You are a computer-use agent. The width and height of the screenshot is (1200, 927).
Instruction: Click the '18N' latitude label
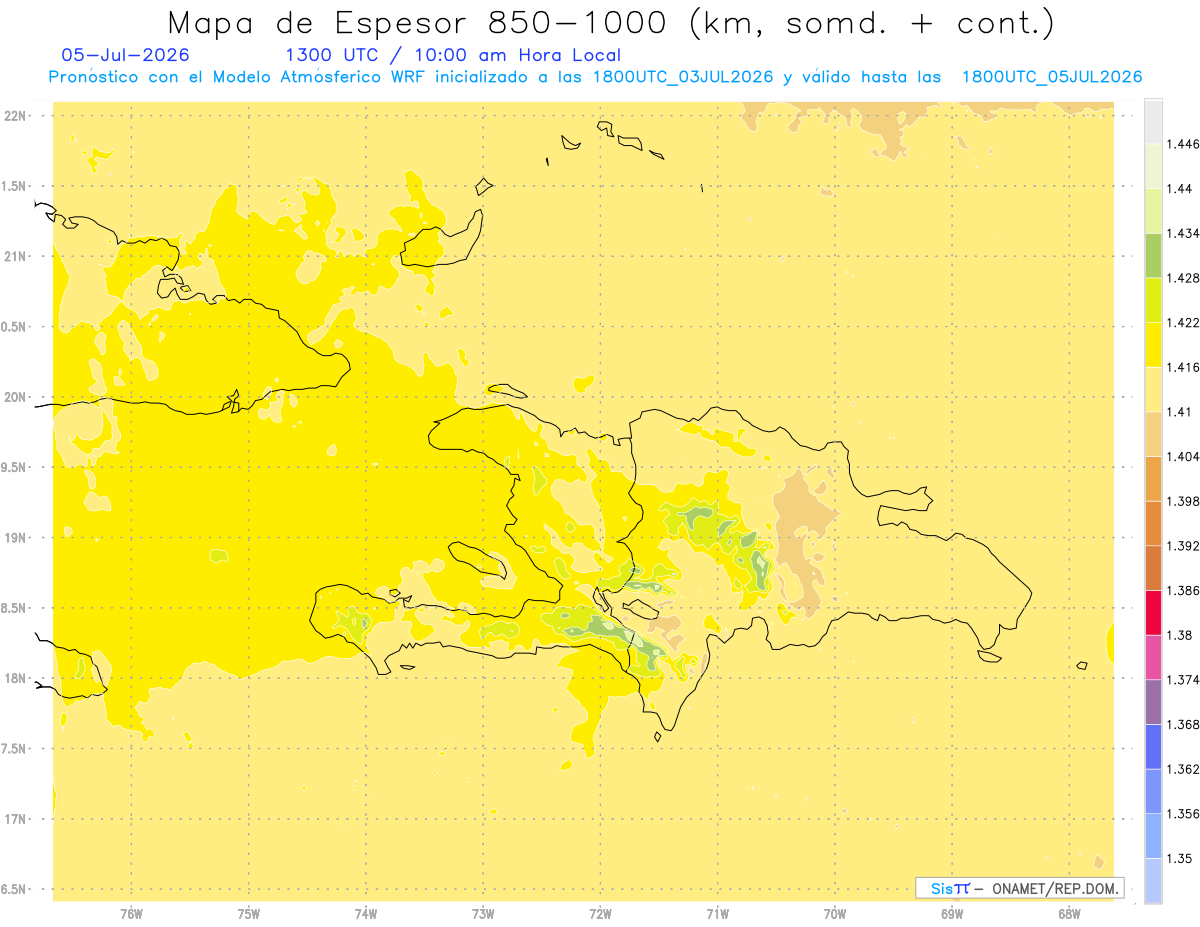click(x=15, y=678)
